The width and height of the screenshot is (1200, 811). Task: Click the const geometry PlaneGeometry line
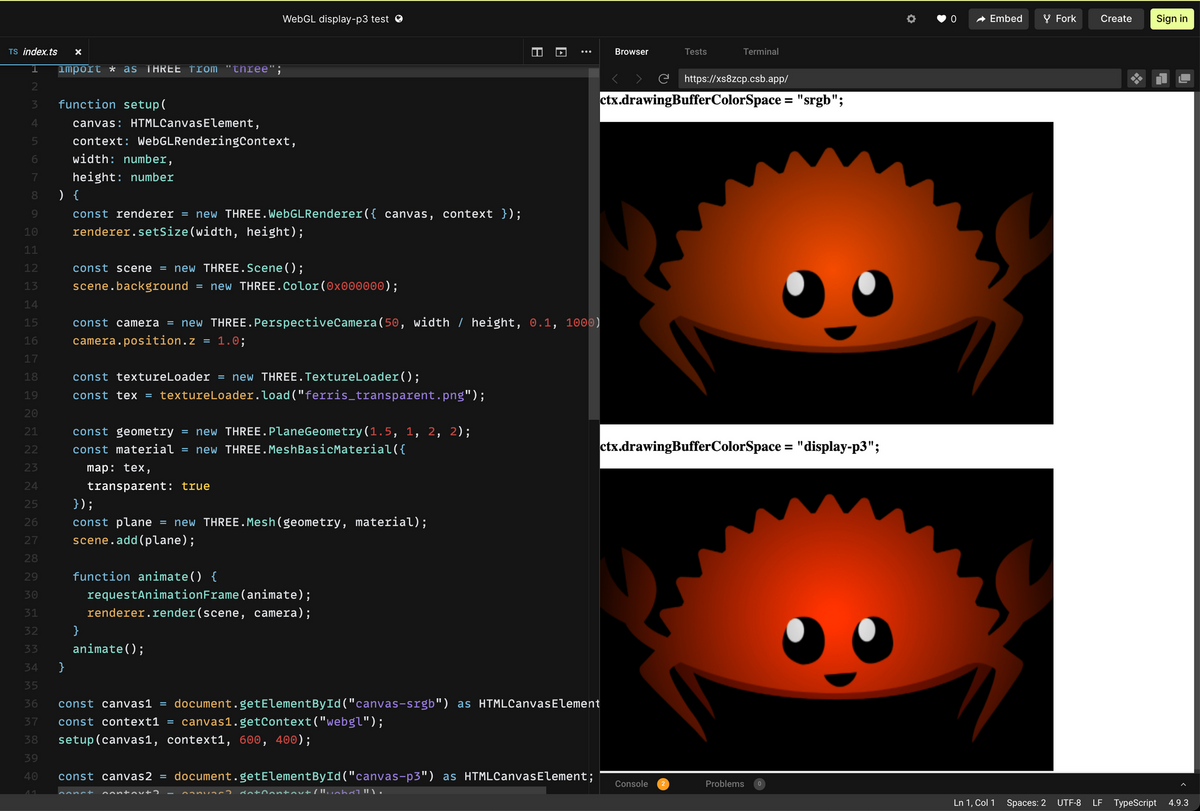[271, 431]
